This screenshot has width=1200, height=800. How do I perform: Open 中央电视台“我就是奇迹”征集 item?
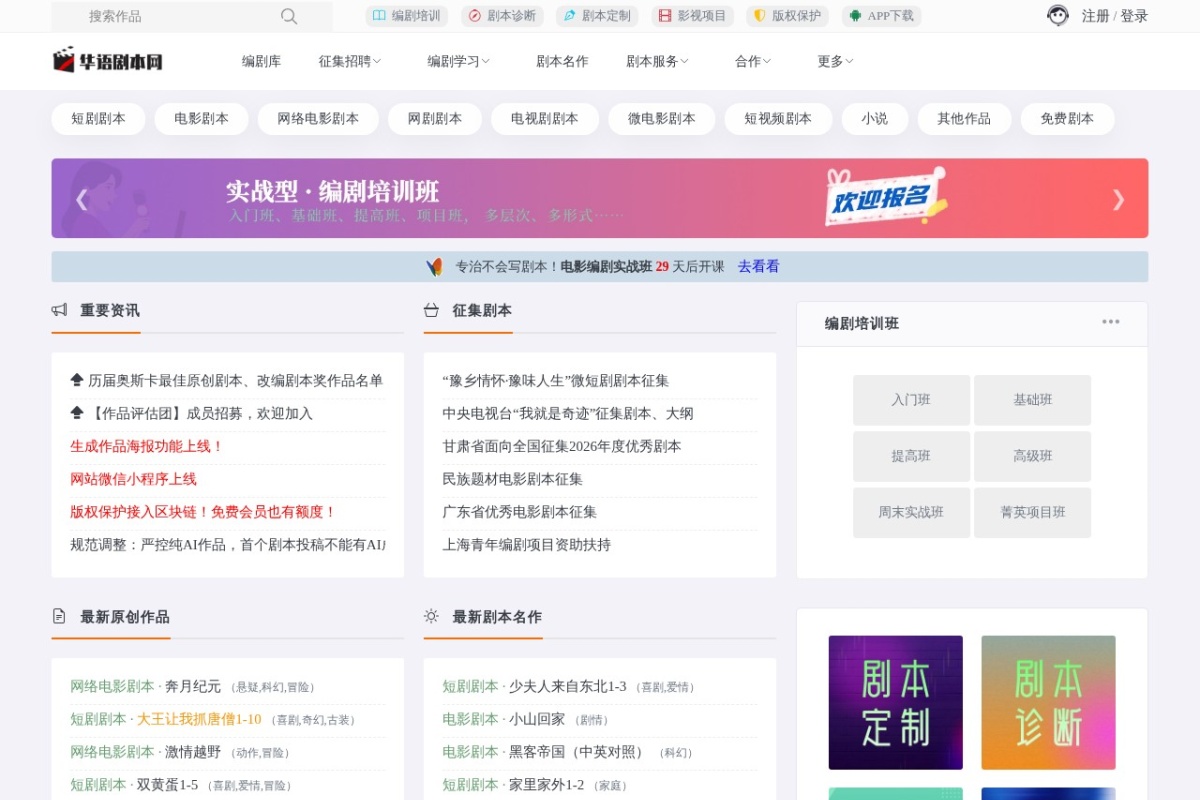(x=568, y=414)
